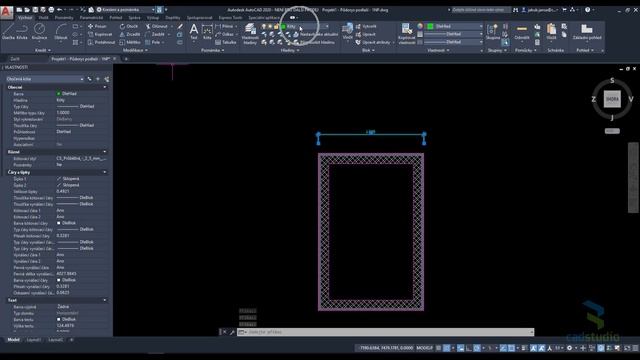The image size is (640, 360).
Task: Expand the Kreslit panel dropdown
Action: tap(42, 50)
